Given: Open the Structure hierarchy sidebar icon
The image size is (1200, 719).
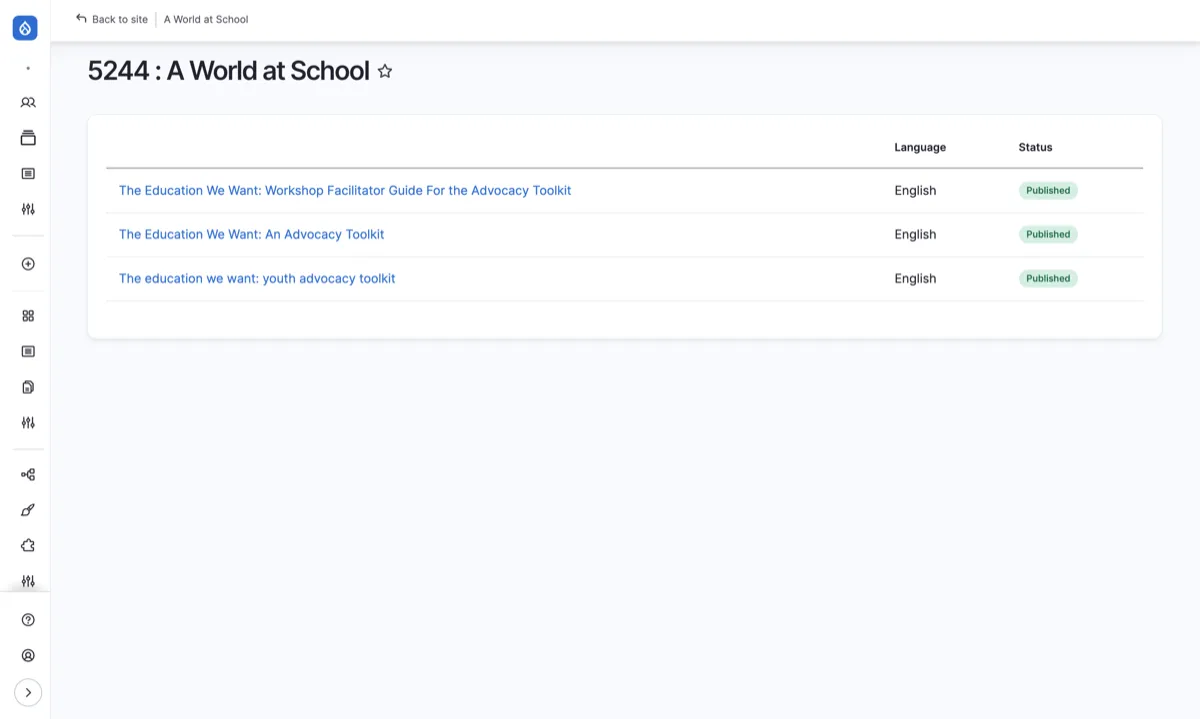Looking at the screenshot, I should pyautogui.click(x=28, y=475).
